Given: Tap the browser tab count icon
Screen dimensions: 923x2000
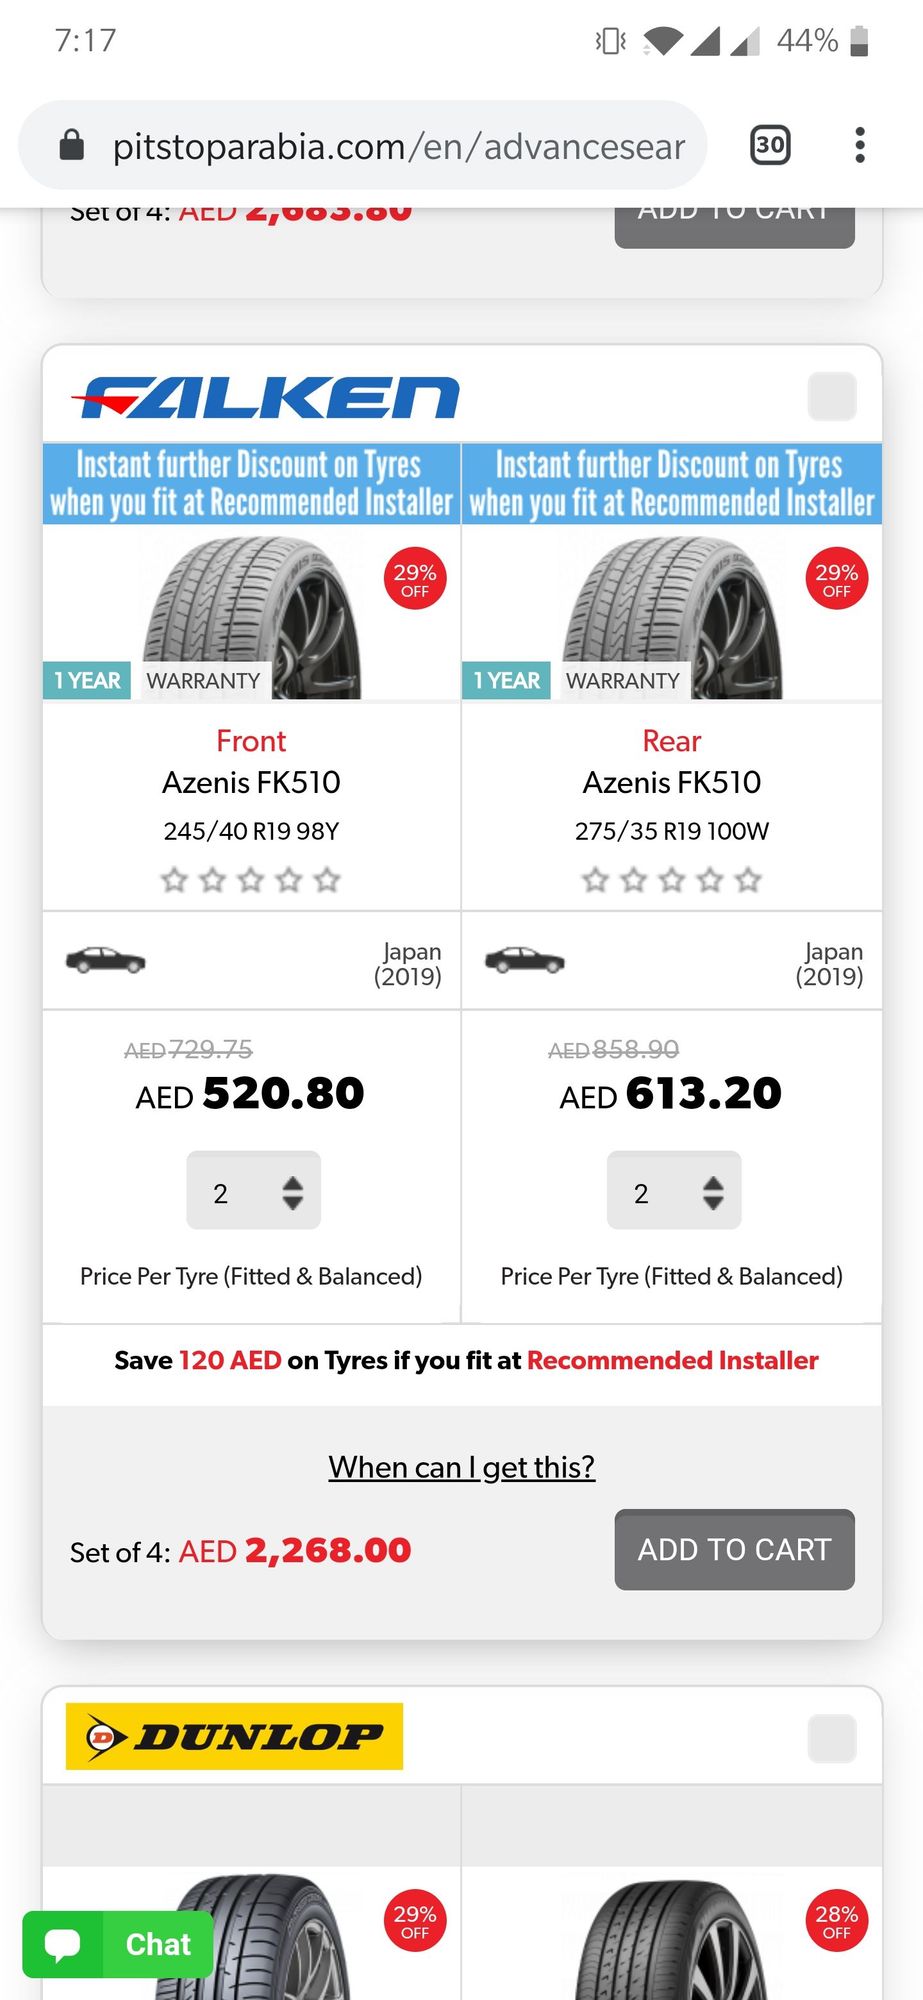Looking at the screenshot, I should pyautogui.click(x=770, y=146).
